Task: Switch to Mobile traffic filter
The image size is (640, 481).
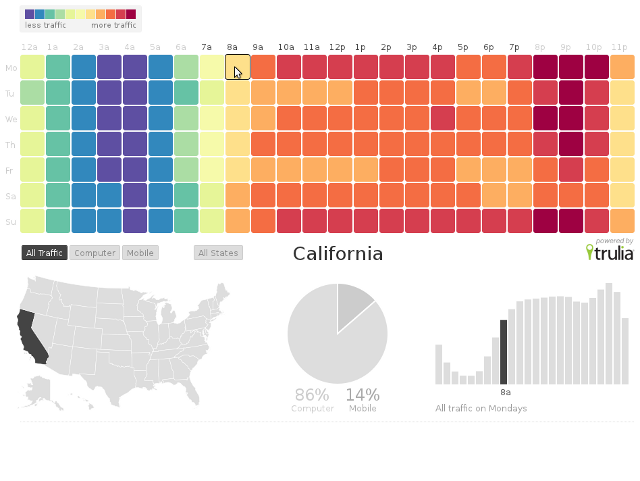Action: point(140,253)
